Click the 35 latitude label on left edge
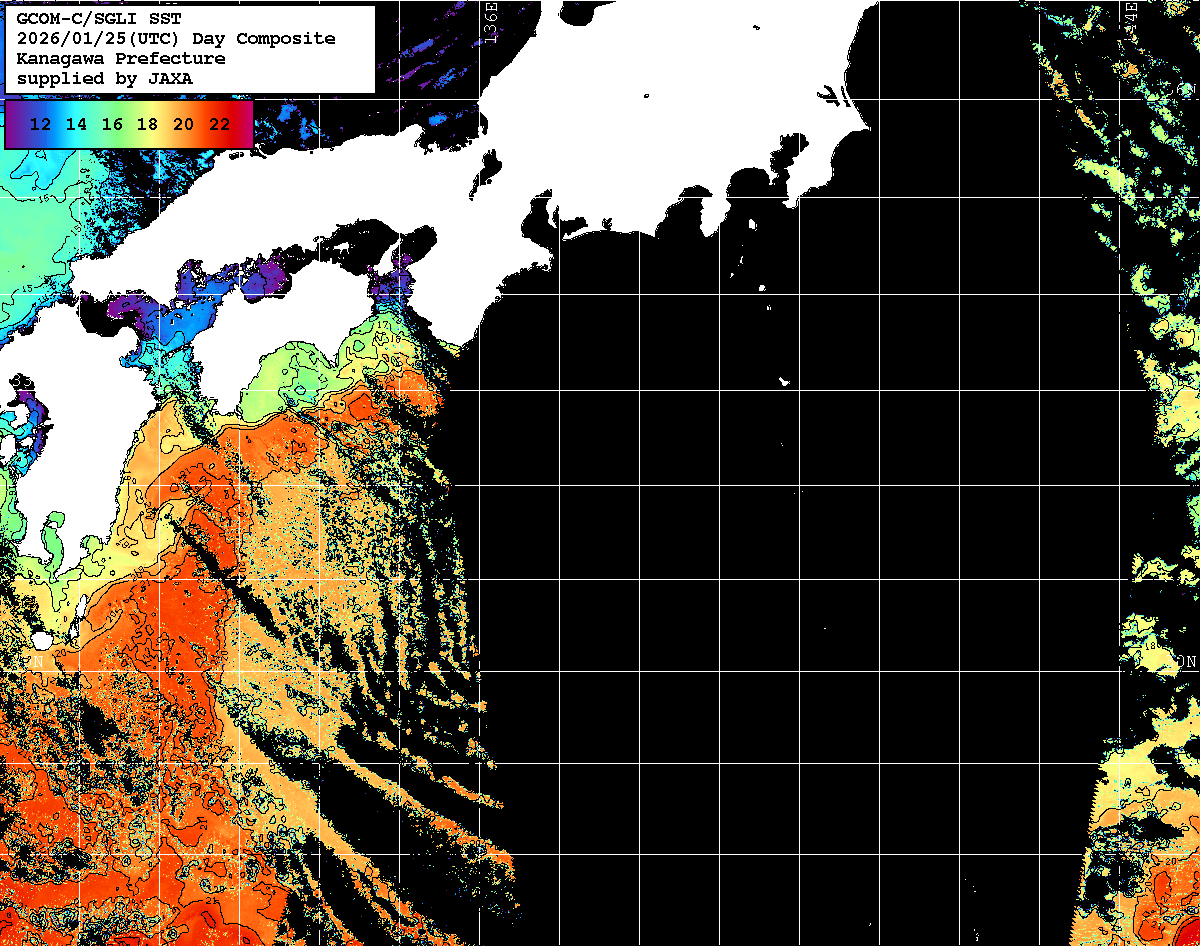Image resolution: width=1200 pixels, height=946 pixels. (x=22, y=382)
